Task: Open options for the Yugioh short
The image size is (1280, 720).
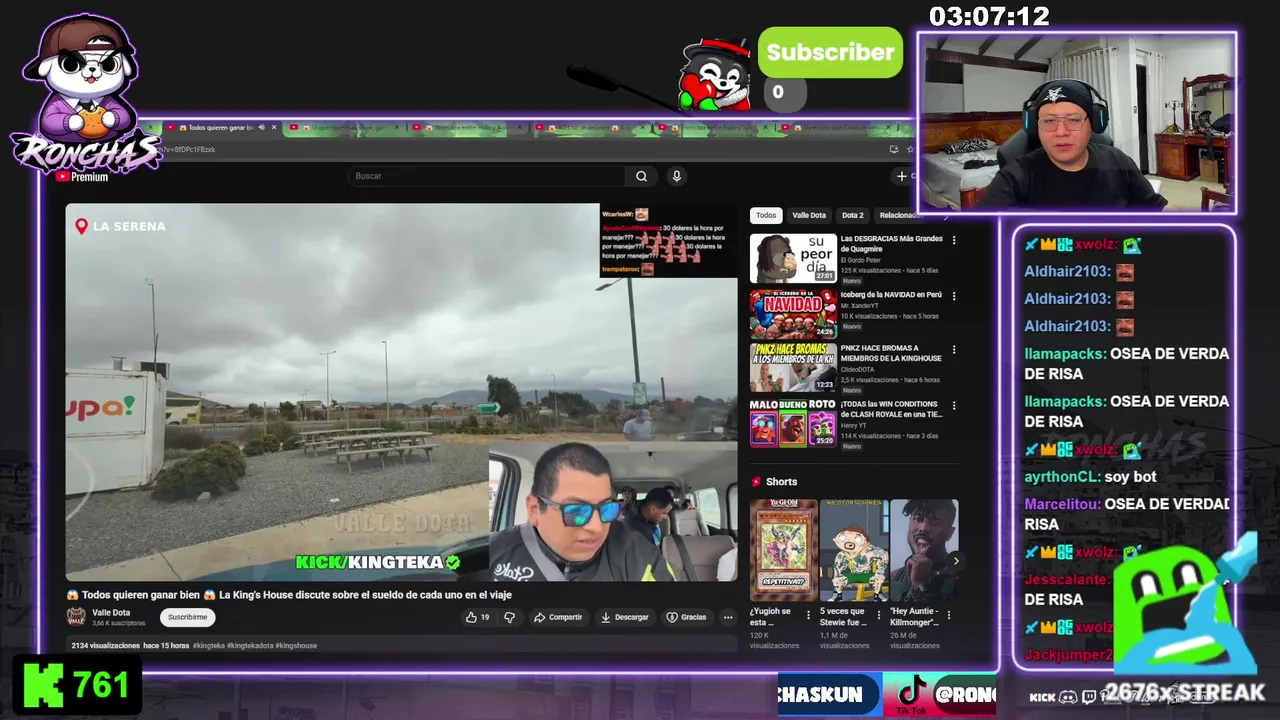Action: pyautogui.click(x=810, y=616)
